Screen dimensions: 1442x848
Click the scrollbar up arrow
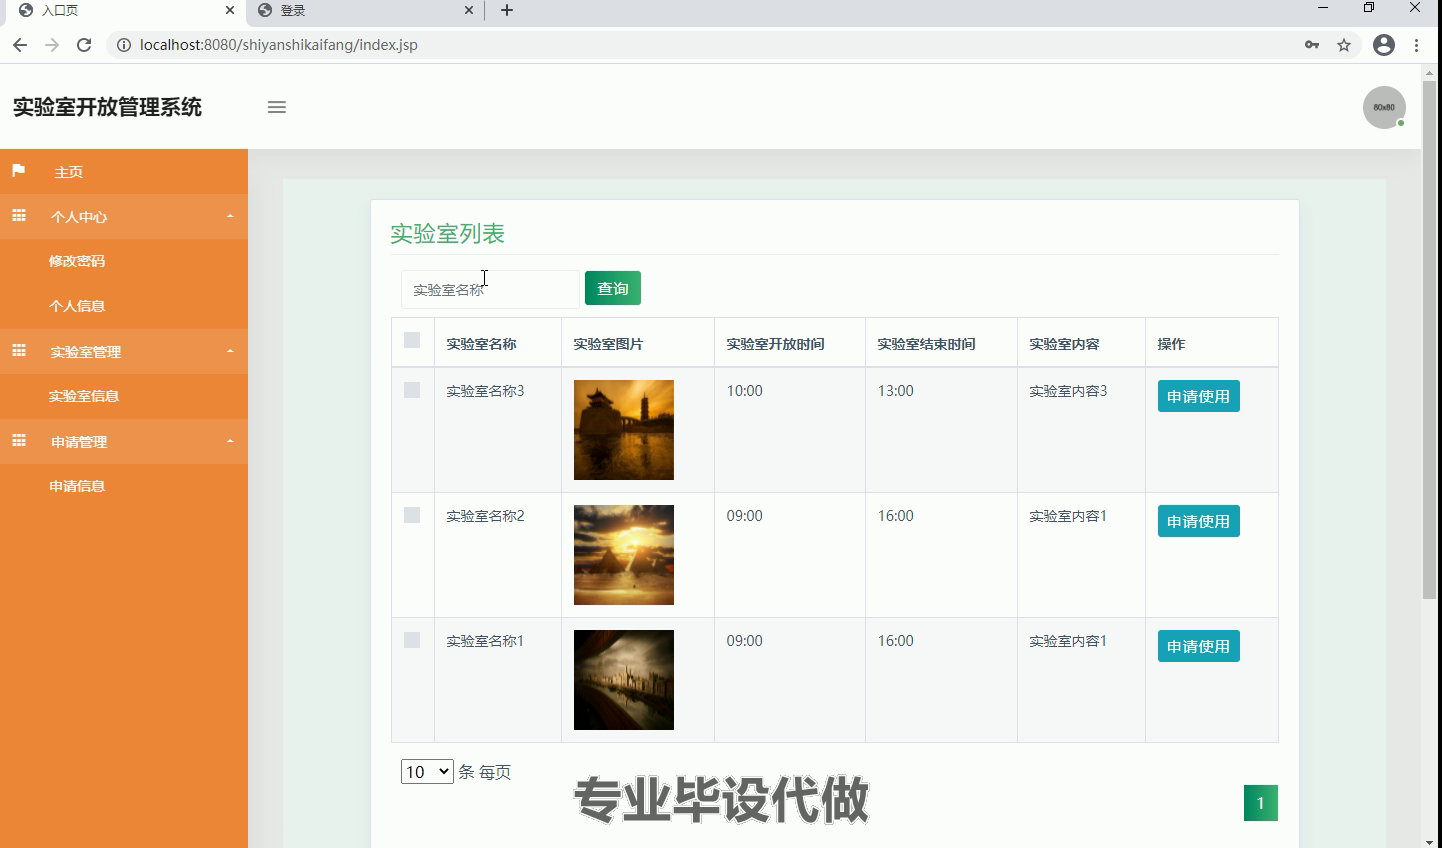1429,72
